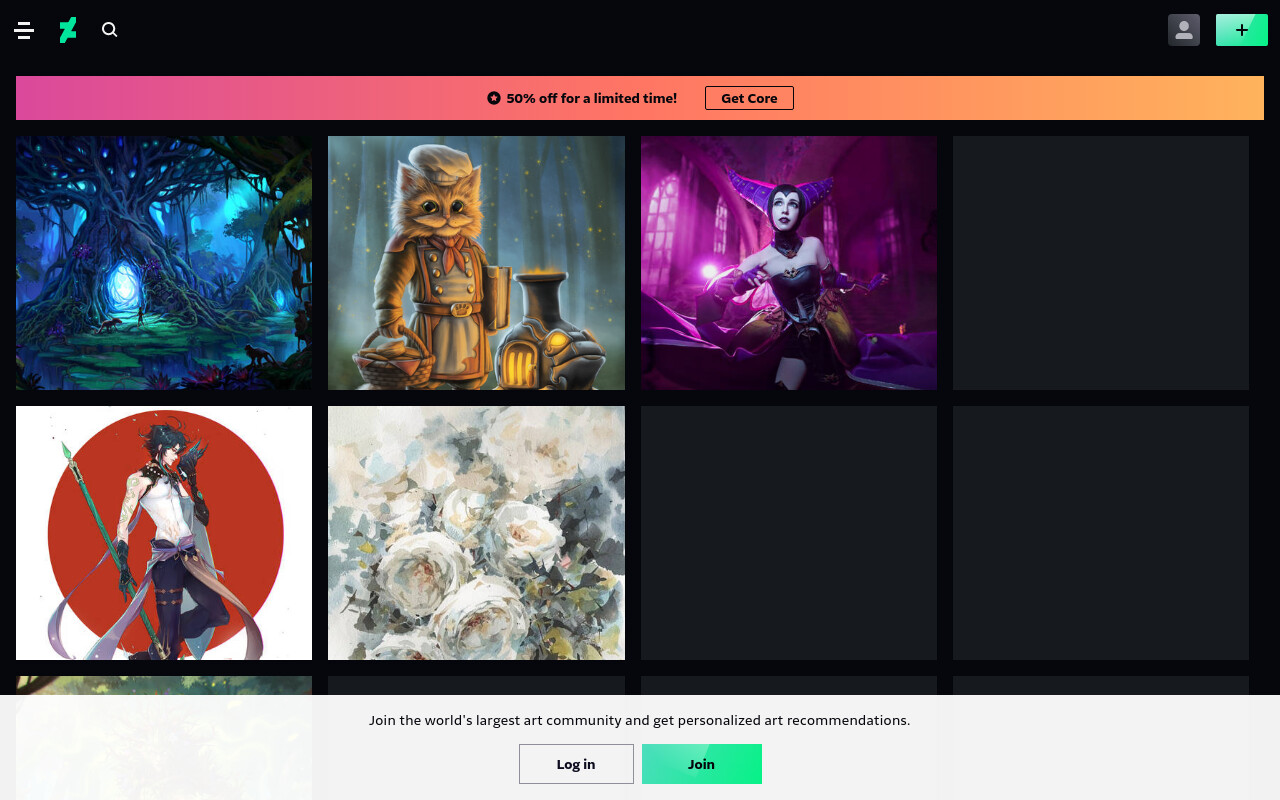Click empty placeholder tile beside cosplay photo
The image size is (1280, 800).
pyautogui.click(x=1101, y=263)
